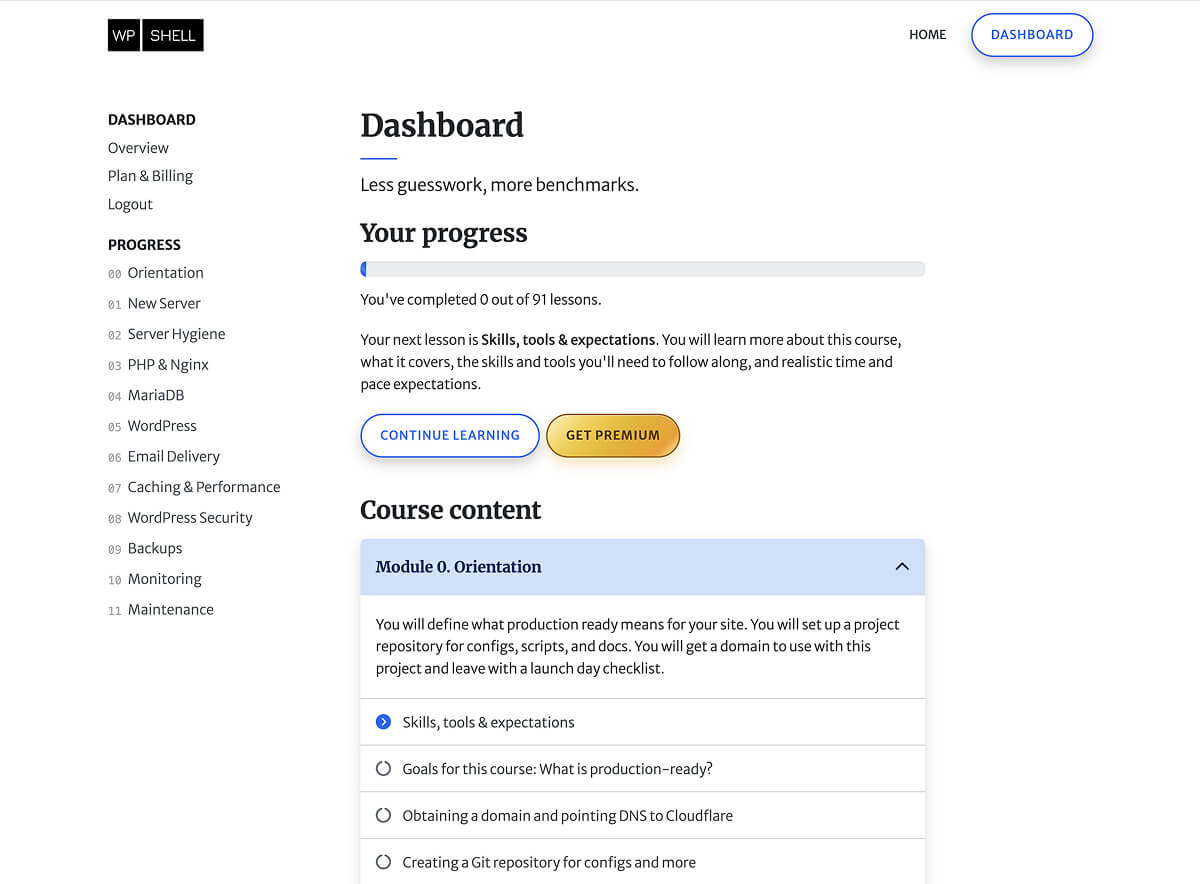The height and width of the screenshot is (884, 1200).
Task: Open Overview in the sidebar
Action: pos(138,148)
